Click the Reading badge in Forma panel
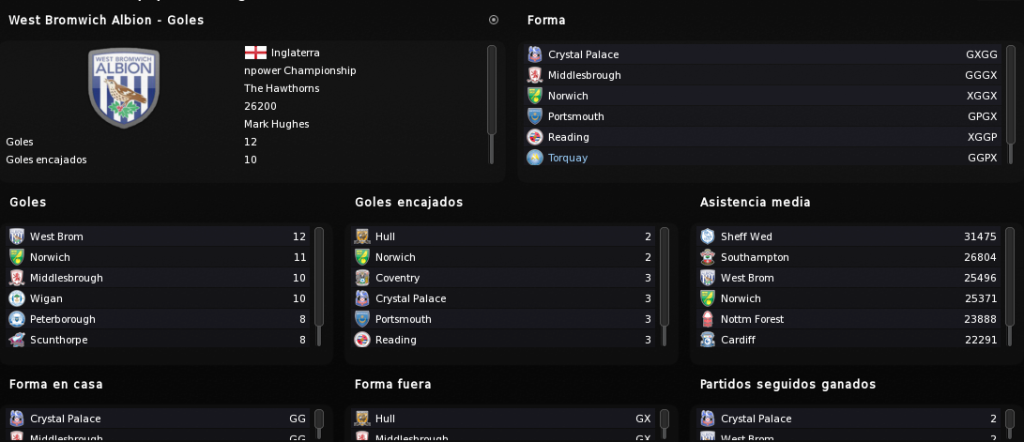Image resolution: width=1024 pixels, height=442 pixels. pos(535,137)
